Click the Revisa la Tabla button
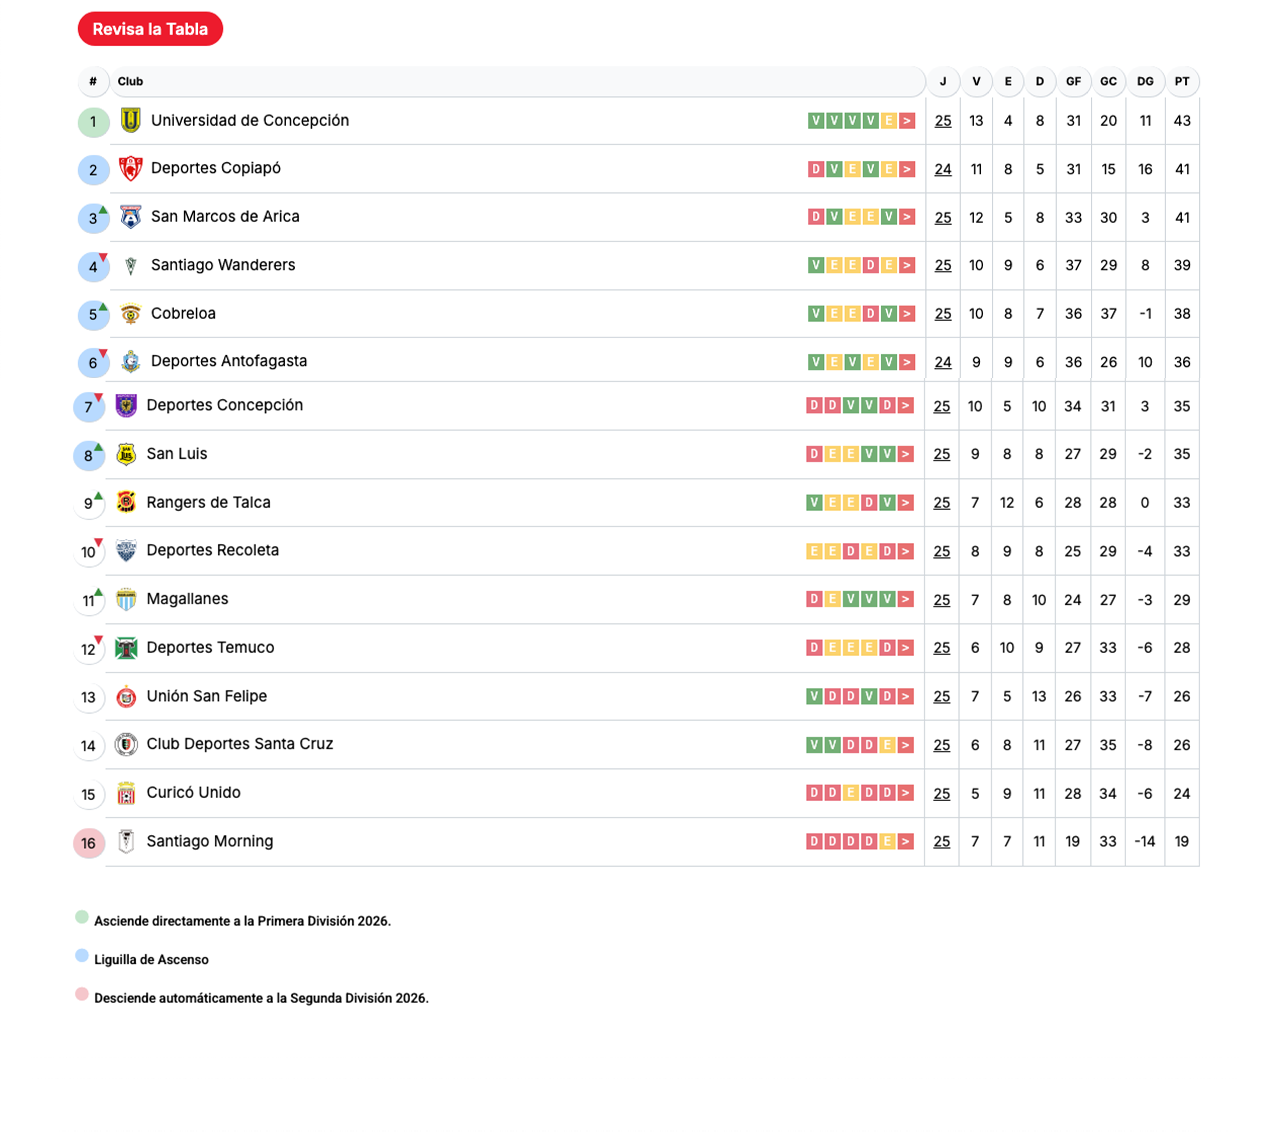1280x1132 pixels. click(150, 29)
